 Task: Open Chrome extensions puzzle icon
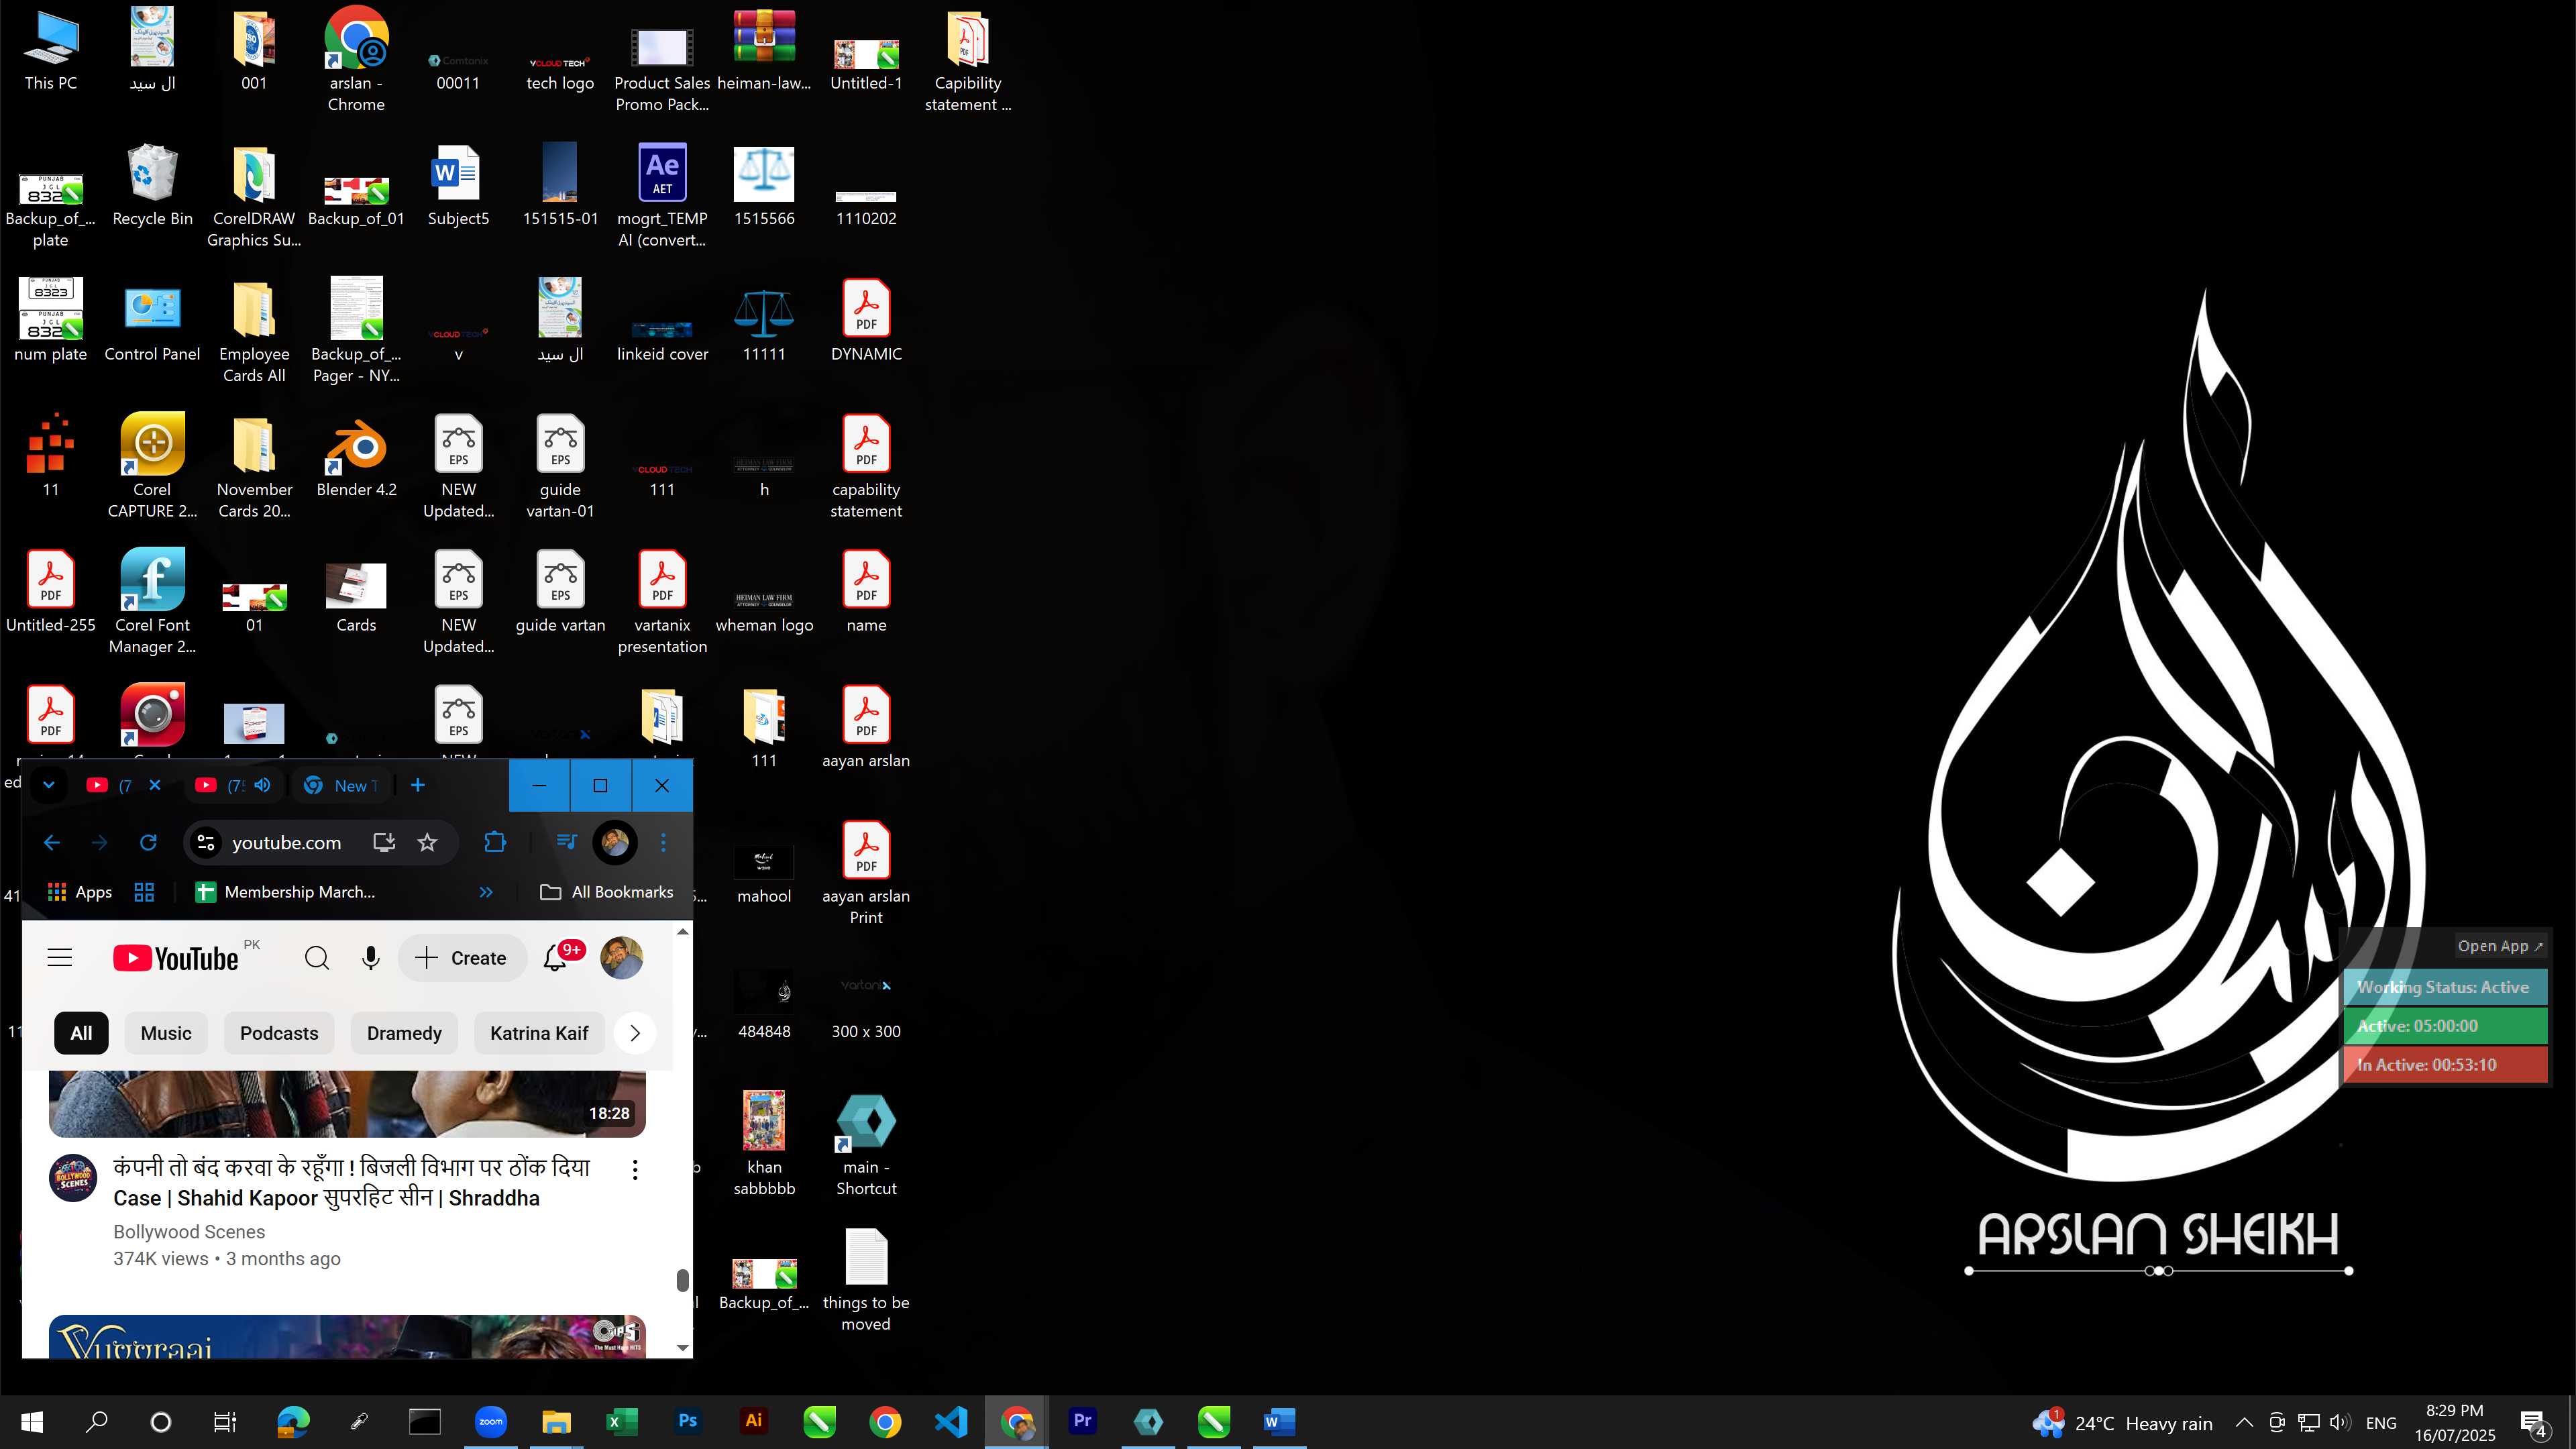pos(495,843)
